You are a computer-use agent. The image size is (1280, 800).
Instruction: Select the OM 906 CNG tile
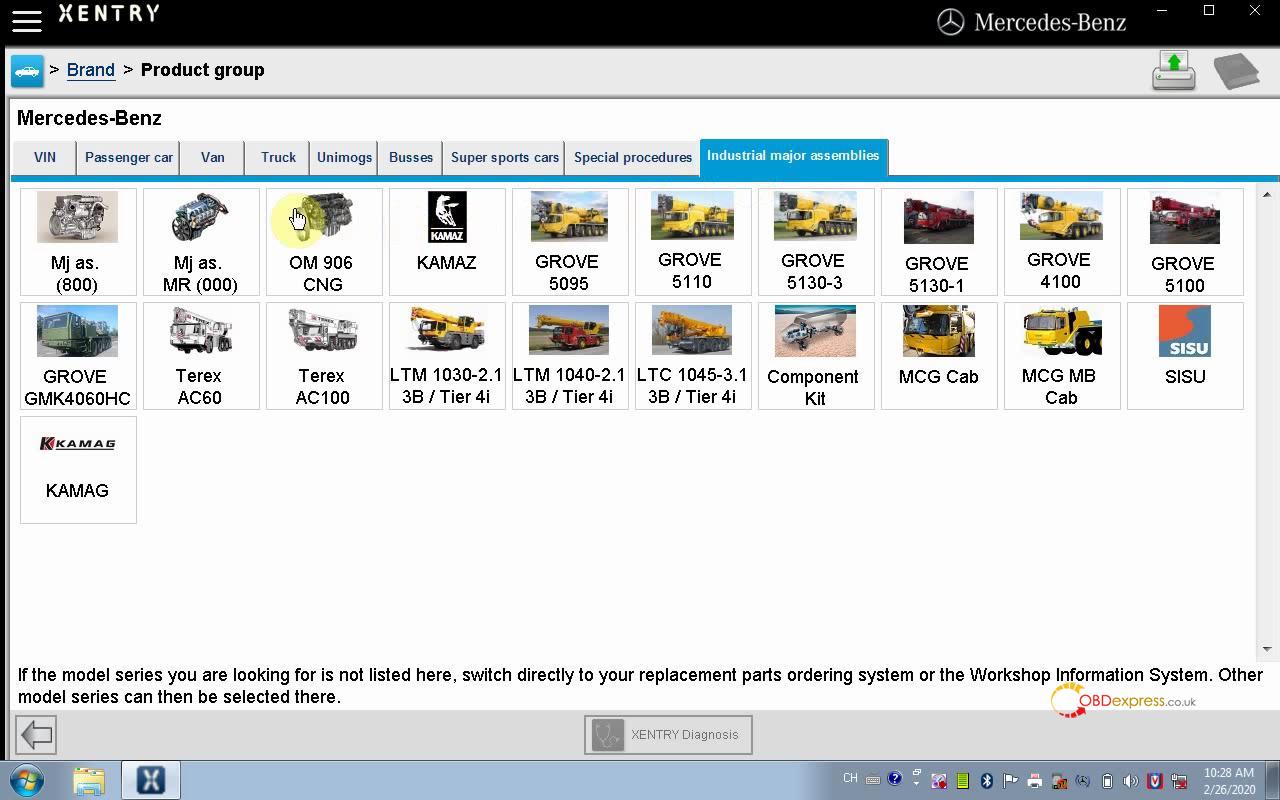(x=324, y=242)
